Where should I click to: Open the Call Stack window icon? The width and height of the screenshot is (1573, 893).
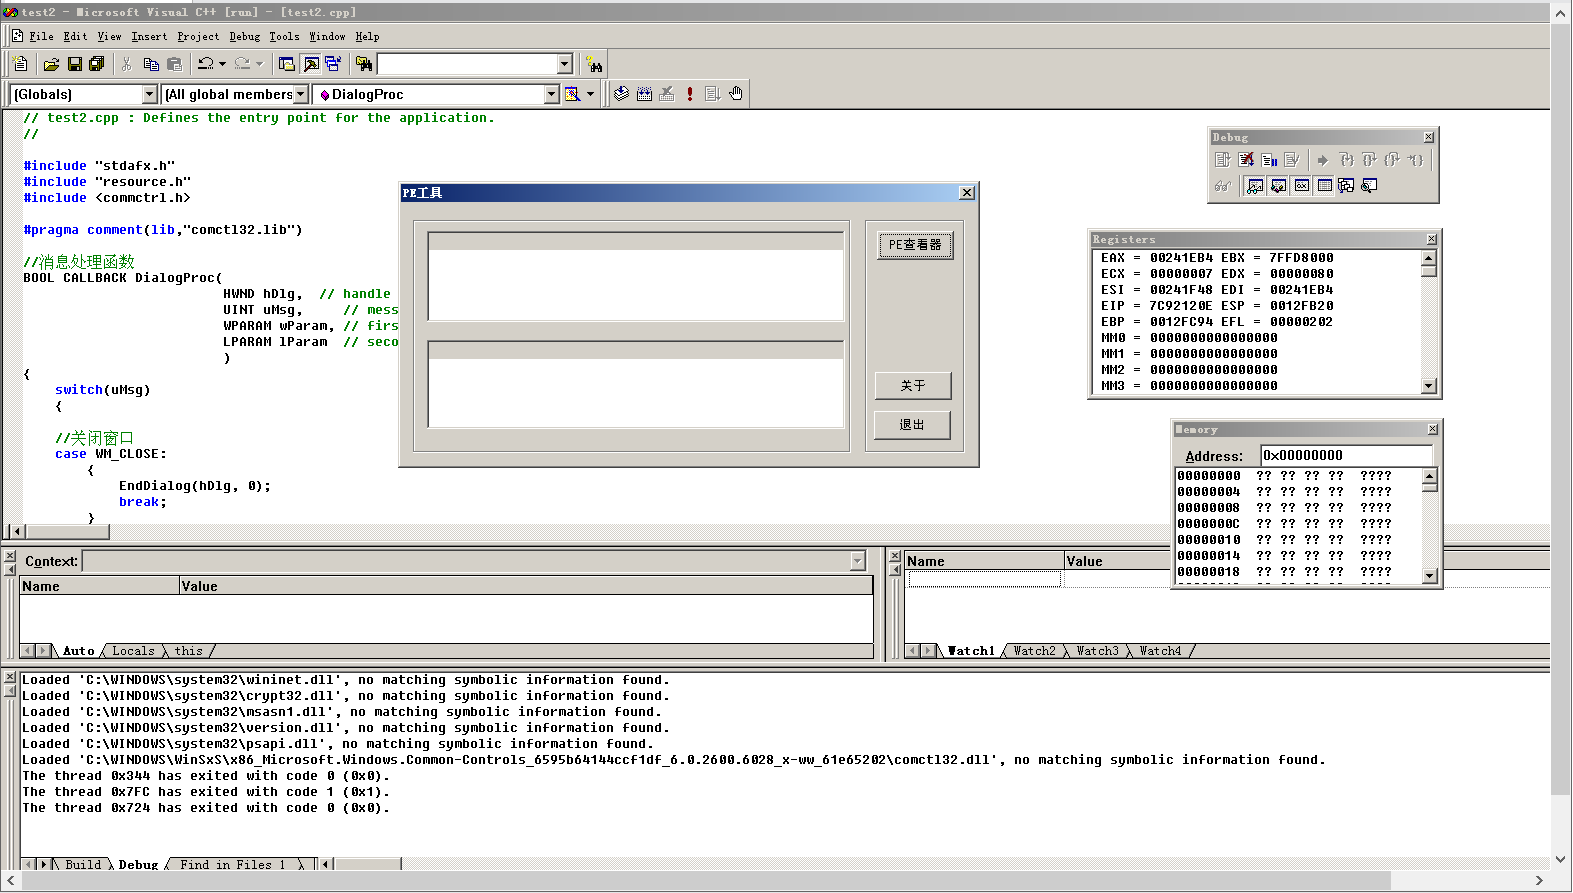coord(1346,186)
